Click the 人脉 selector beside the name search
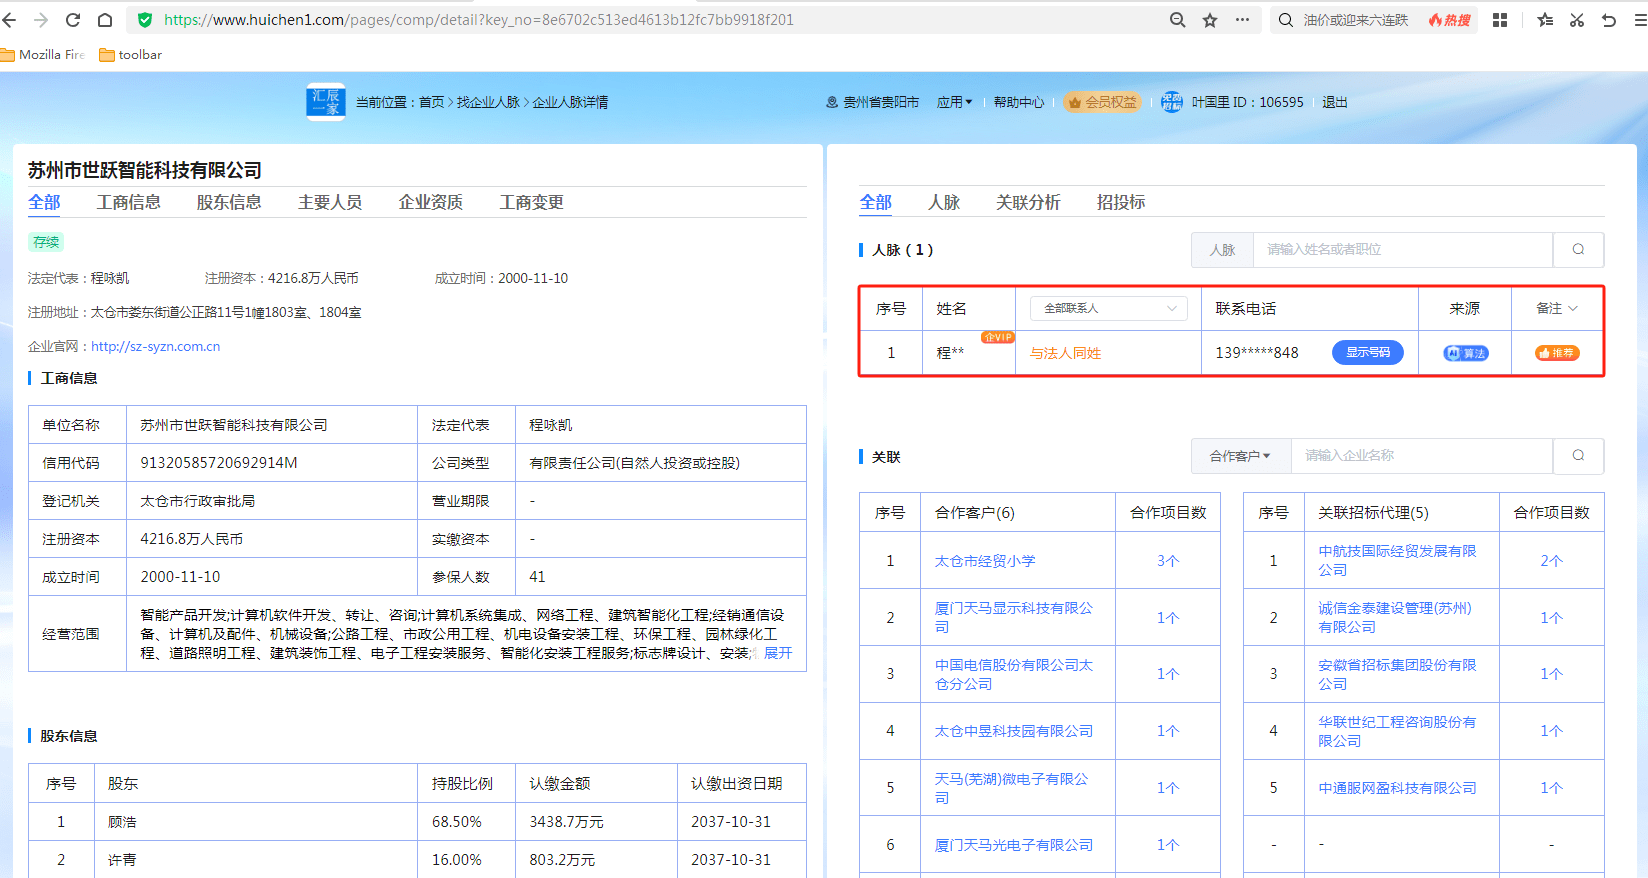The image size is (1648, 878). point(1222,250)
